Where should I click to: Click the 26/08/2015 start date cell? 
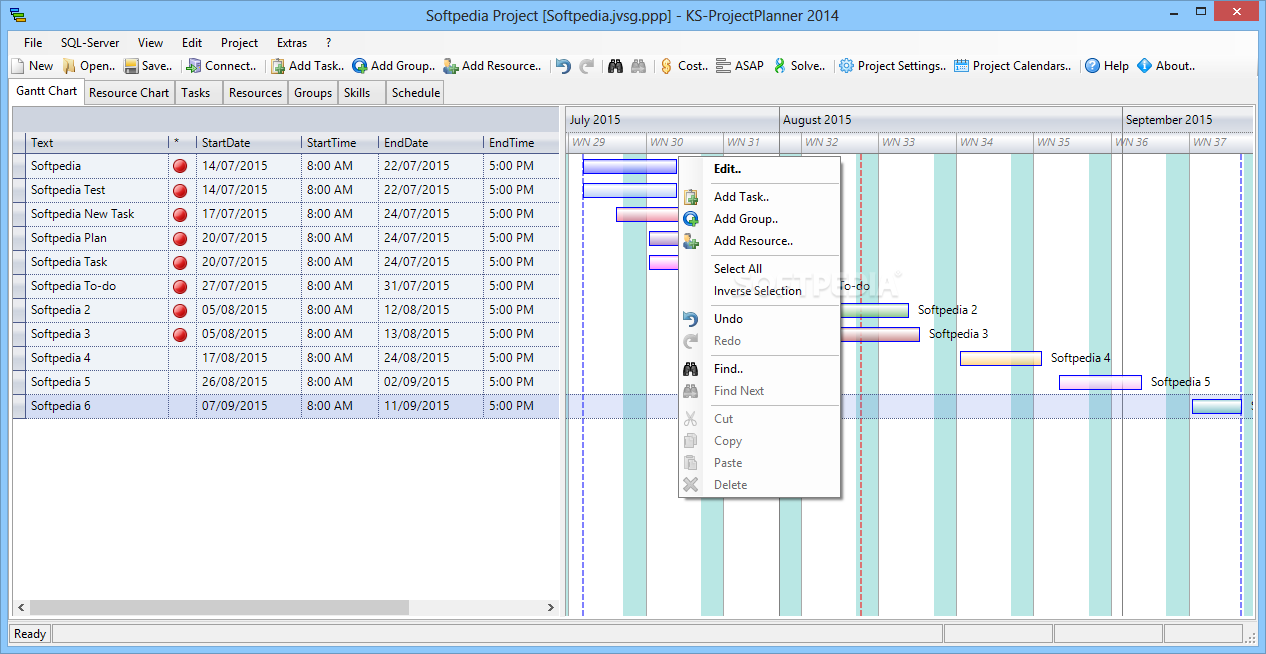pyautogui.click(x=249, y=382)
